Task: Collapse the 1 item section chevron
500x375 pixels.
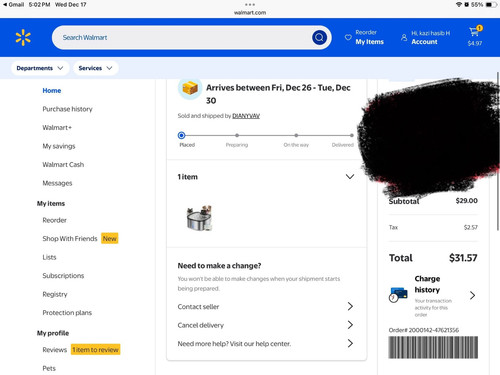Action: [350, 177]
